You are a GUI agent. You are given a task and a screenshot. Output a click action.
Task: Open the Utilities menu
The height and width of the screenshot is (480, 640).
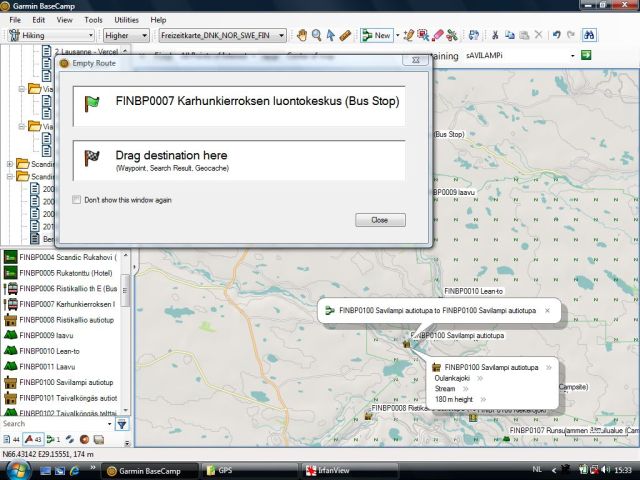tap(126, 19)
